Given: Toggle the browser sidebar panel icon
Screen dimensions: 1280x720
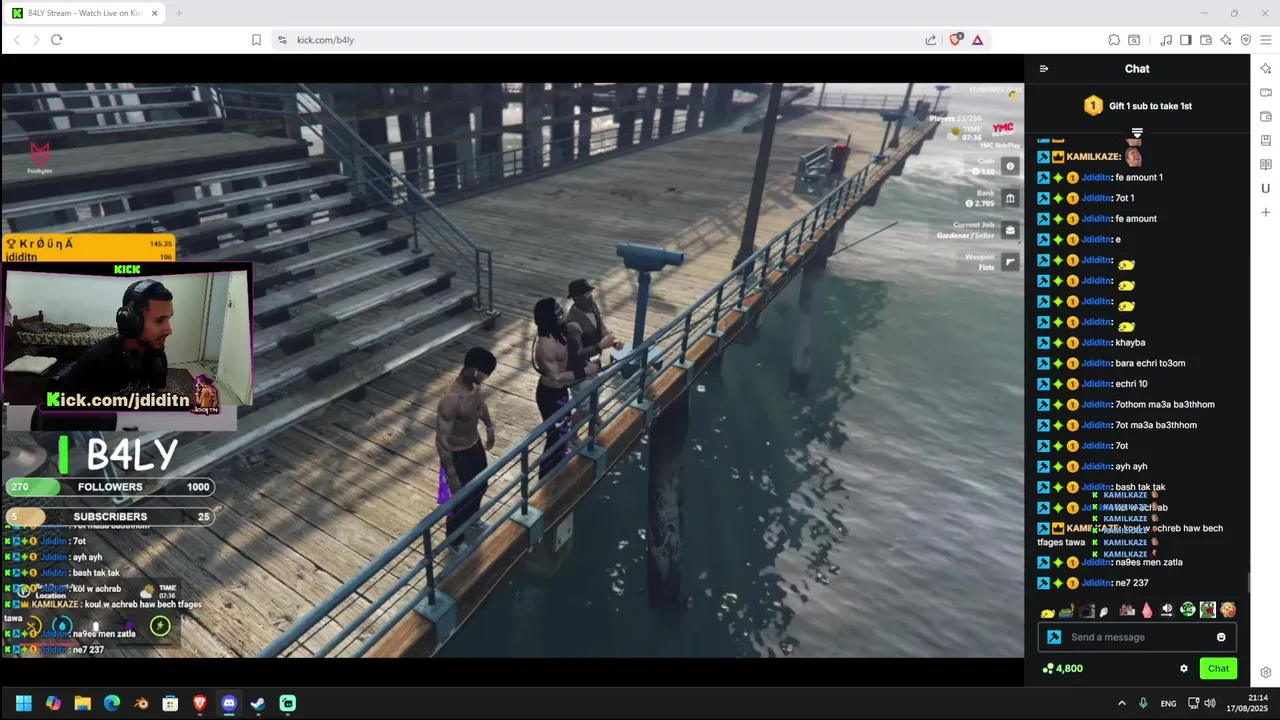Looking at the screenshot, I should point(1186,40).
